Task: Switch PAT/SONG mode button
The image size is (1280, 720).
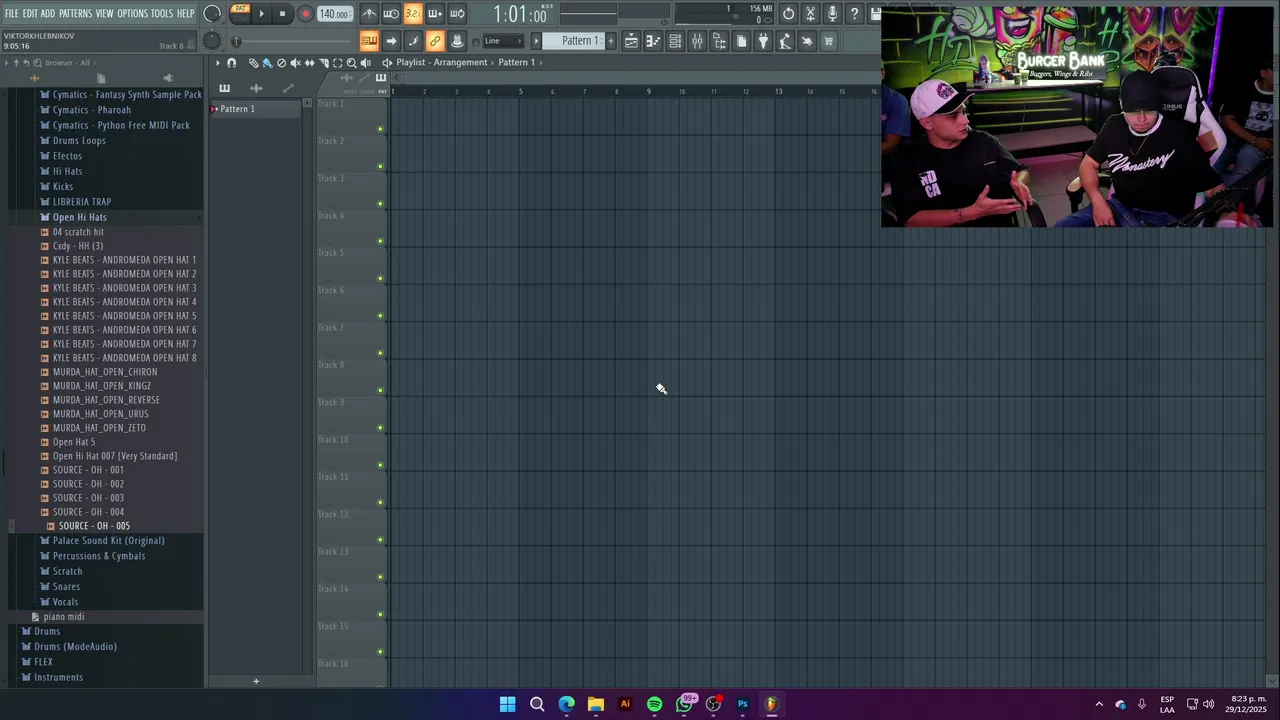Action: 240,13
